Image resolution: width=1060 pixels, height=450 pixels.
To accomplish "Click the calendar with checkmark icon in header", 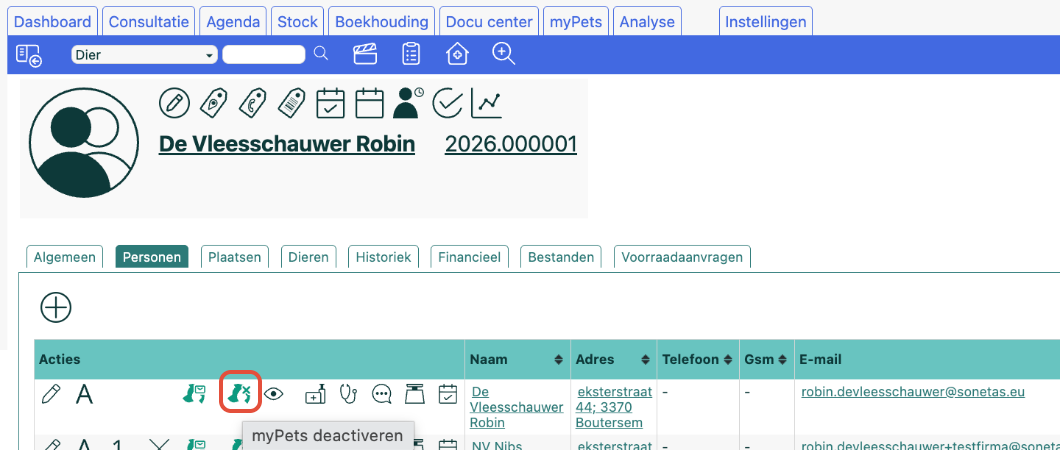I will coord(331,103).
